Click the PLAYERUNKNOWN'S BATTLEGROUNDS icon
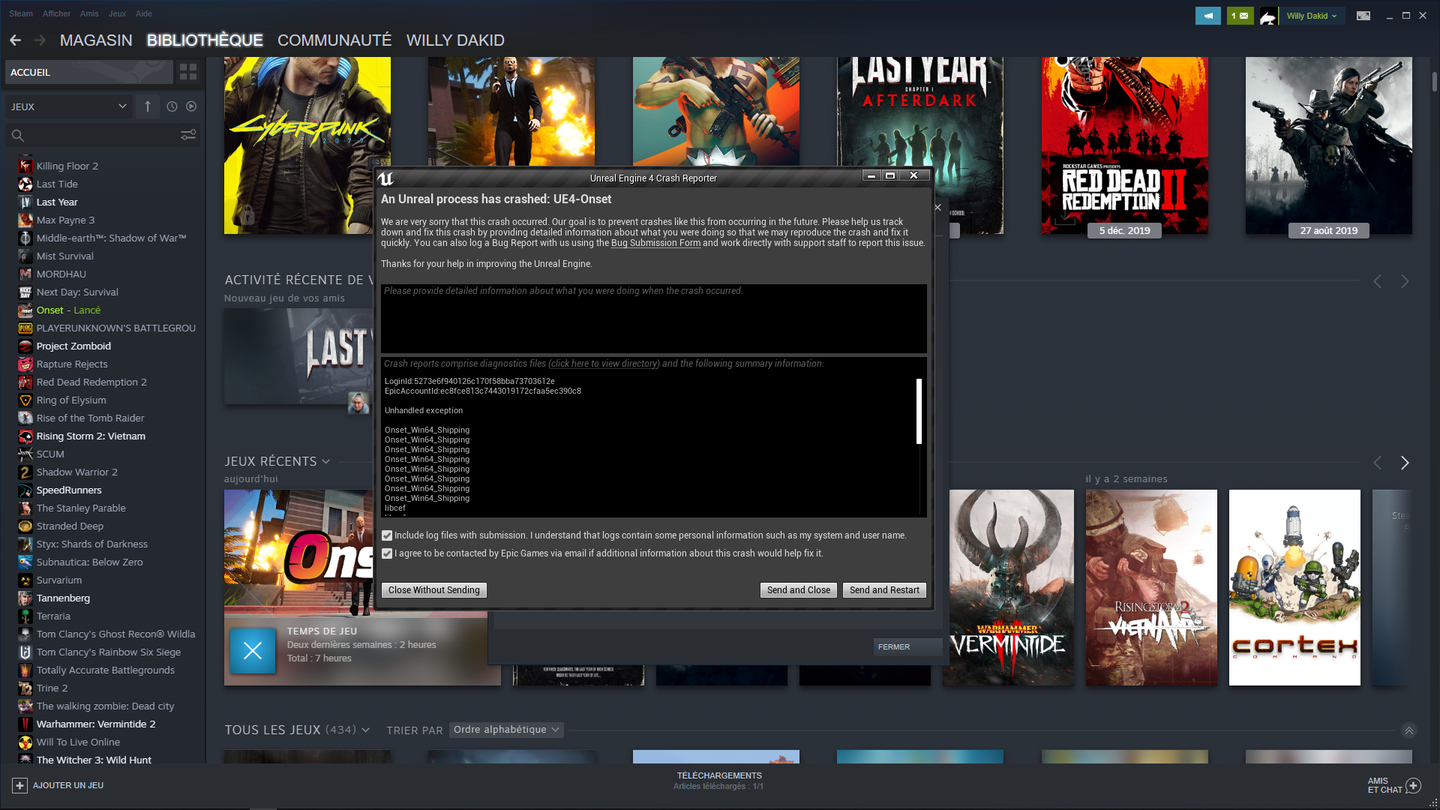This screenshot has height=810, width=1440. tap(25, 328)
